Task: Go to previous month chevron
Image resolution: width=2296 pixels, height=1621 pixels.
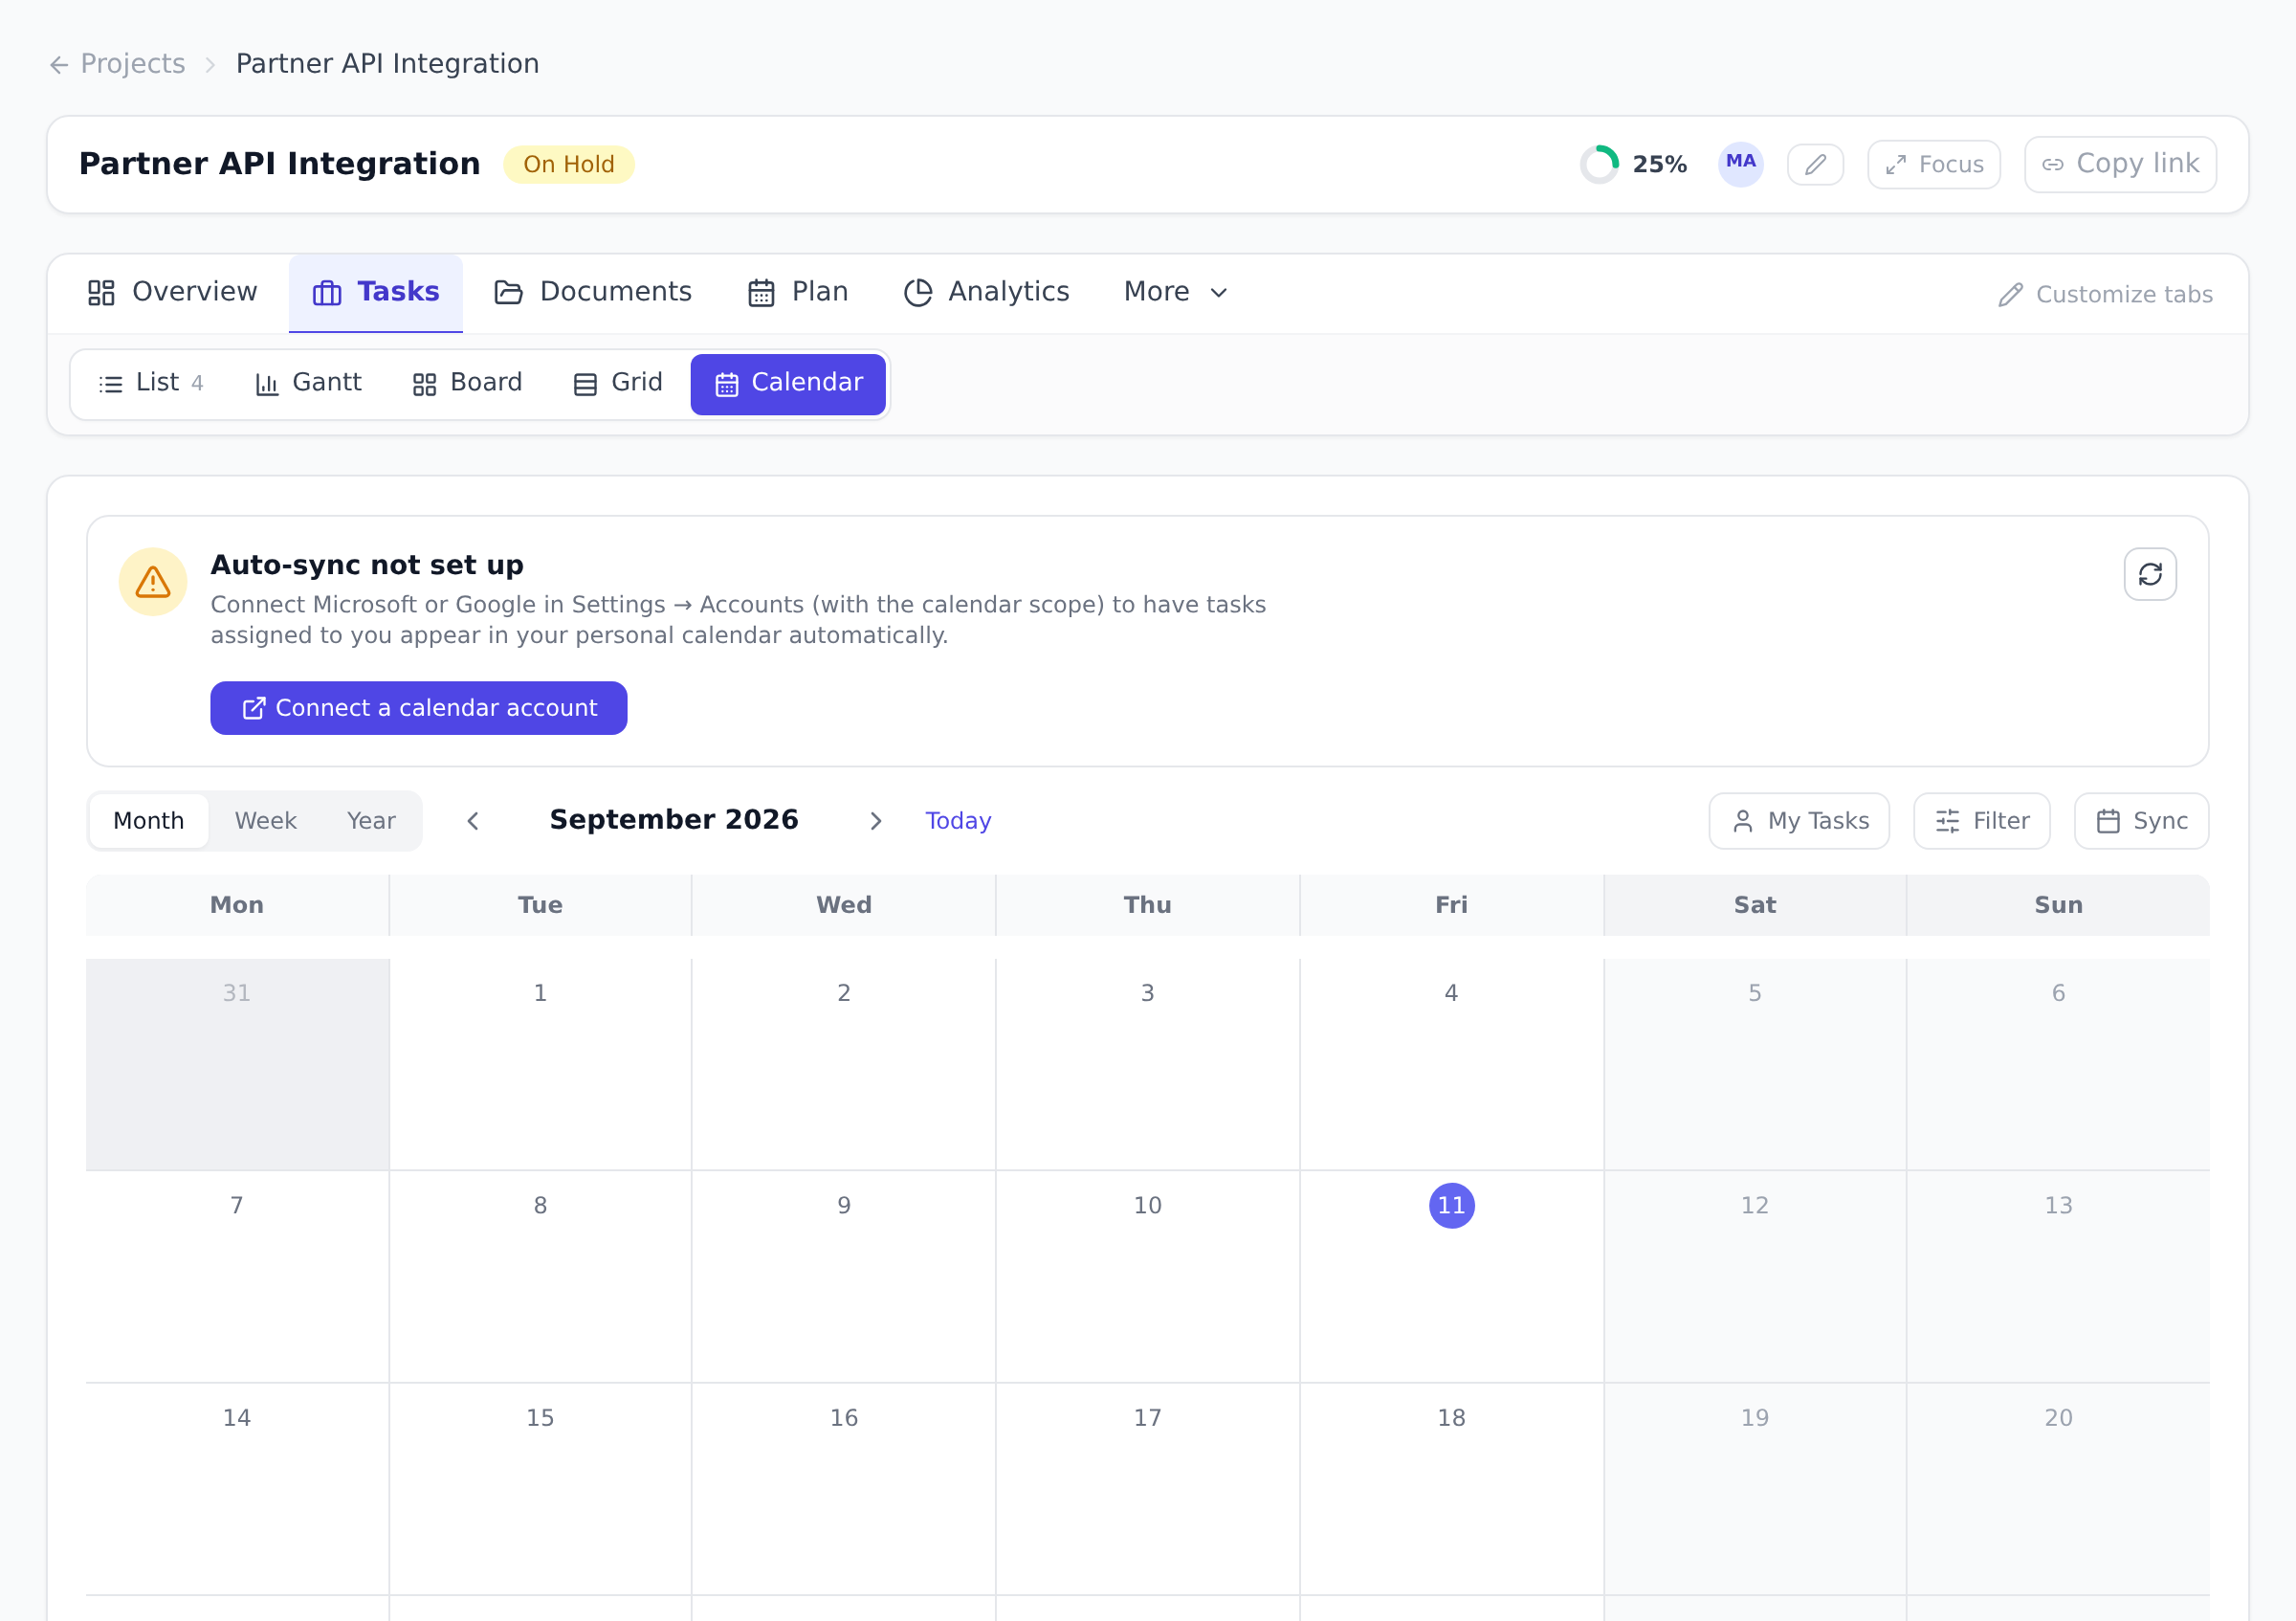Action: point(473,821)
